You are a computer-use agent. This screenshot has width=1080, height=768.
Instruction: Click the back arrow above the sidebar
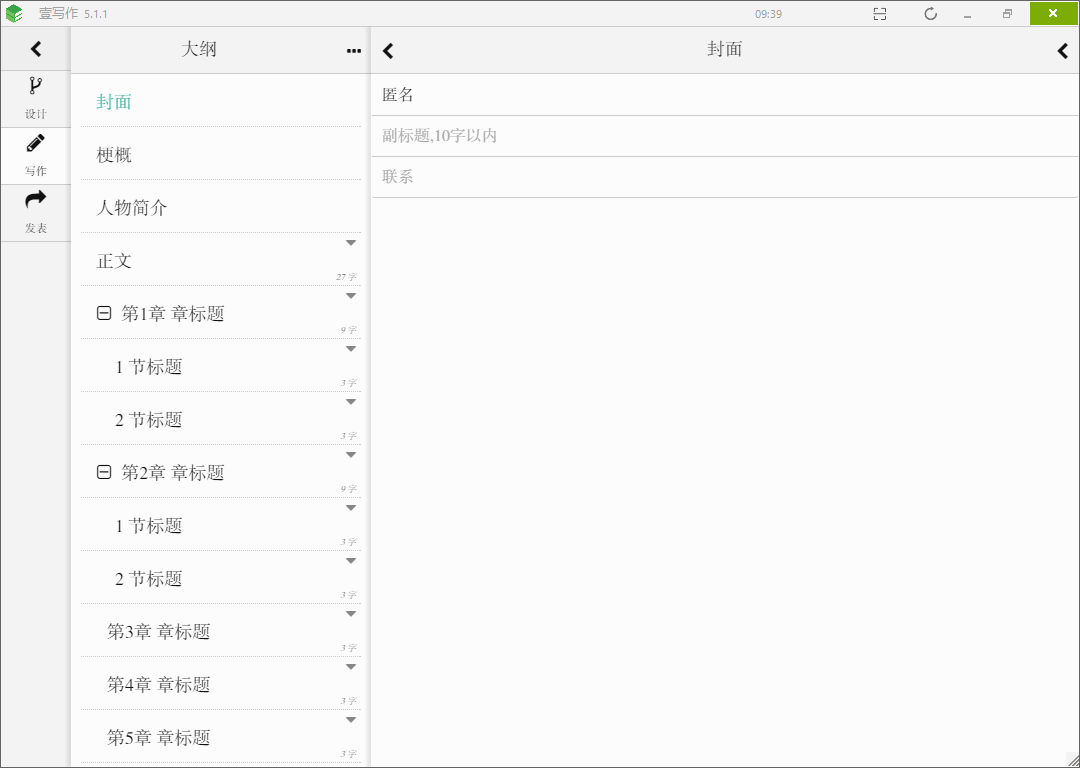[36, 48]
